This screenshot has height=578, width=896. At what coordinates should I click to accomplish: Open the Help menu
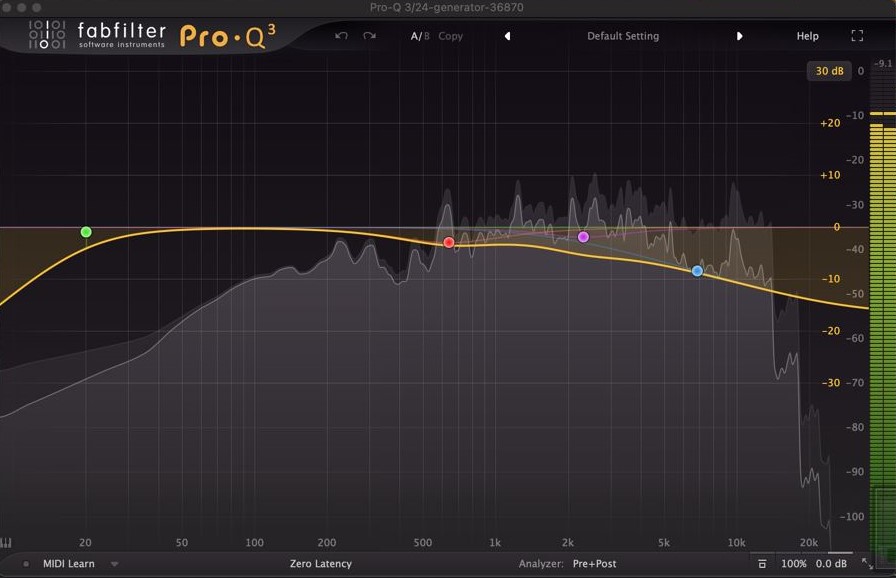point(807,36)
